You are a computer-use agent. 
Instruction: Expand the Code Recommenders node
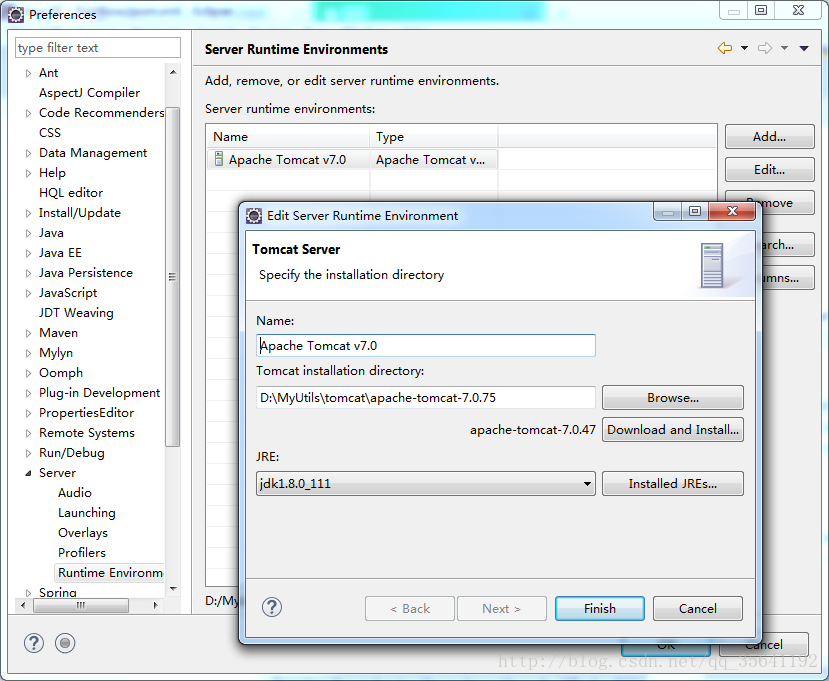tap(29, 113)
